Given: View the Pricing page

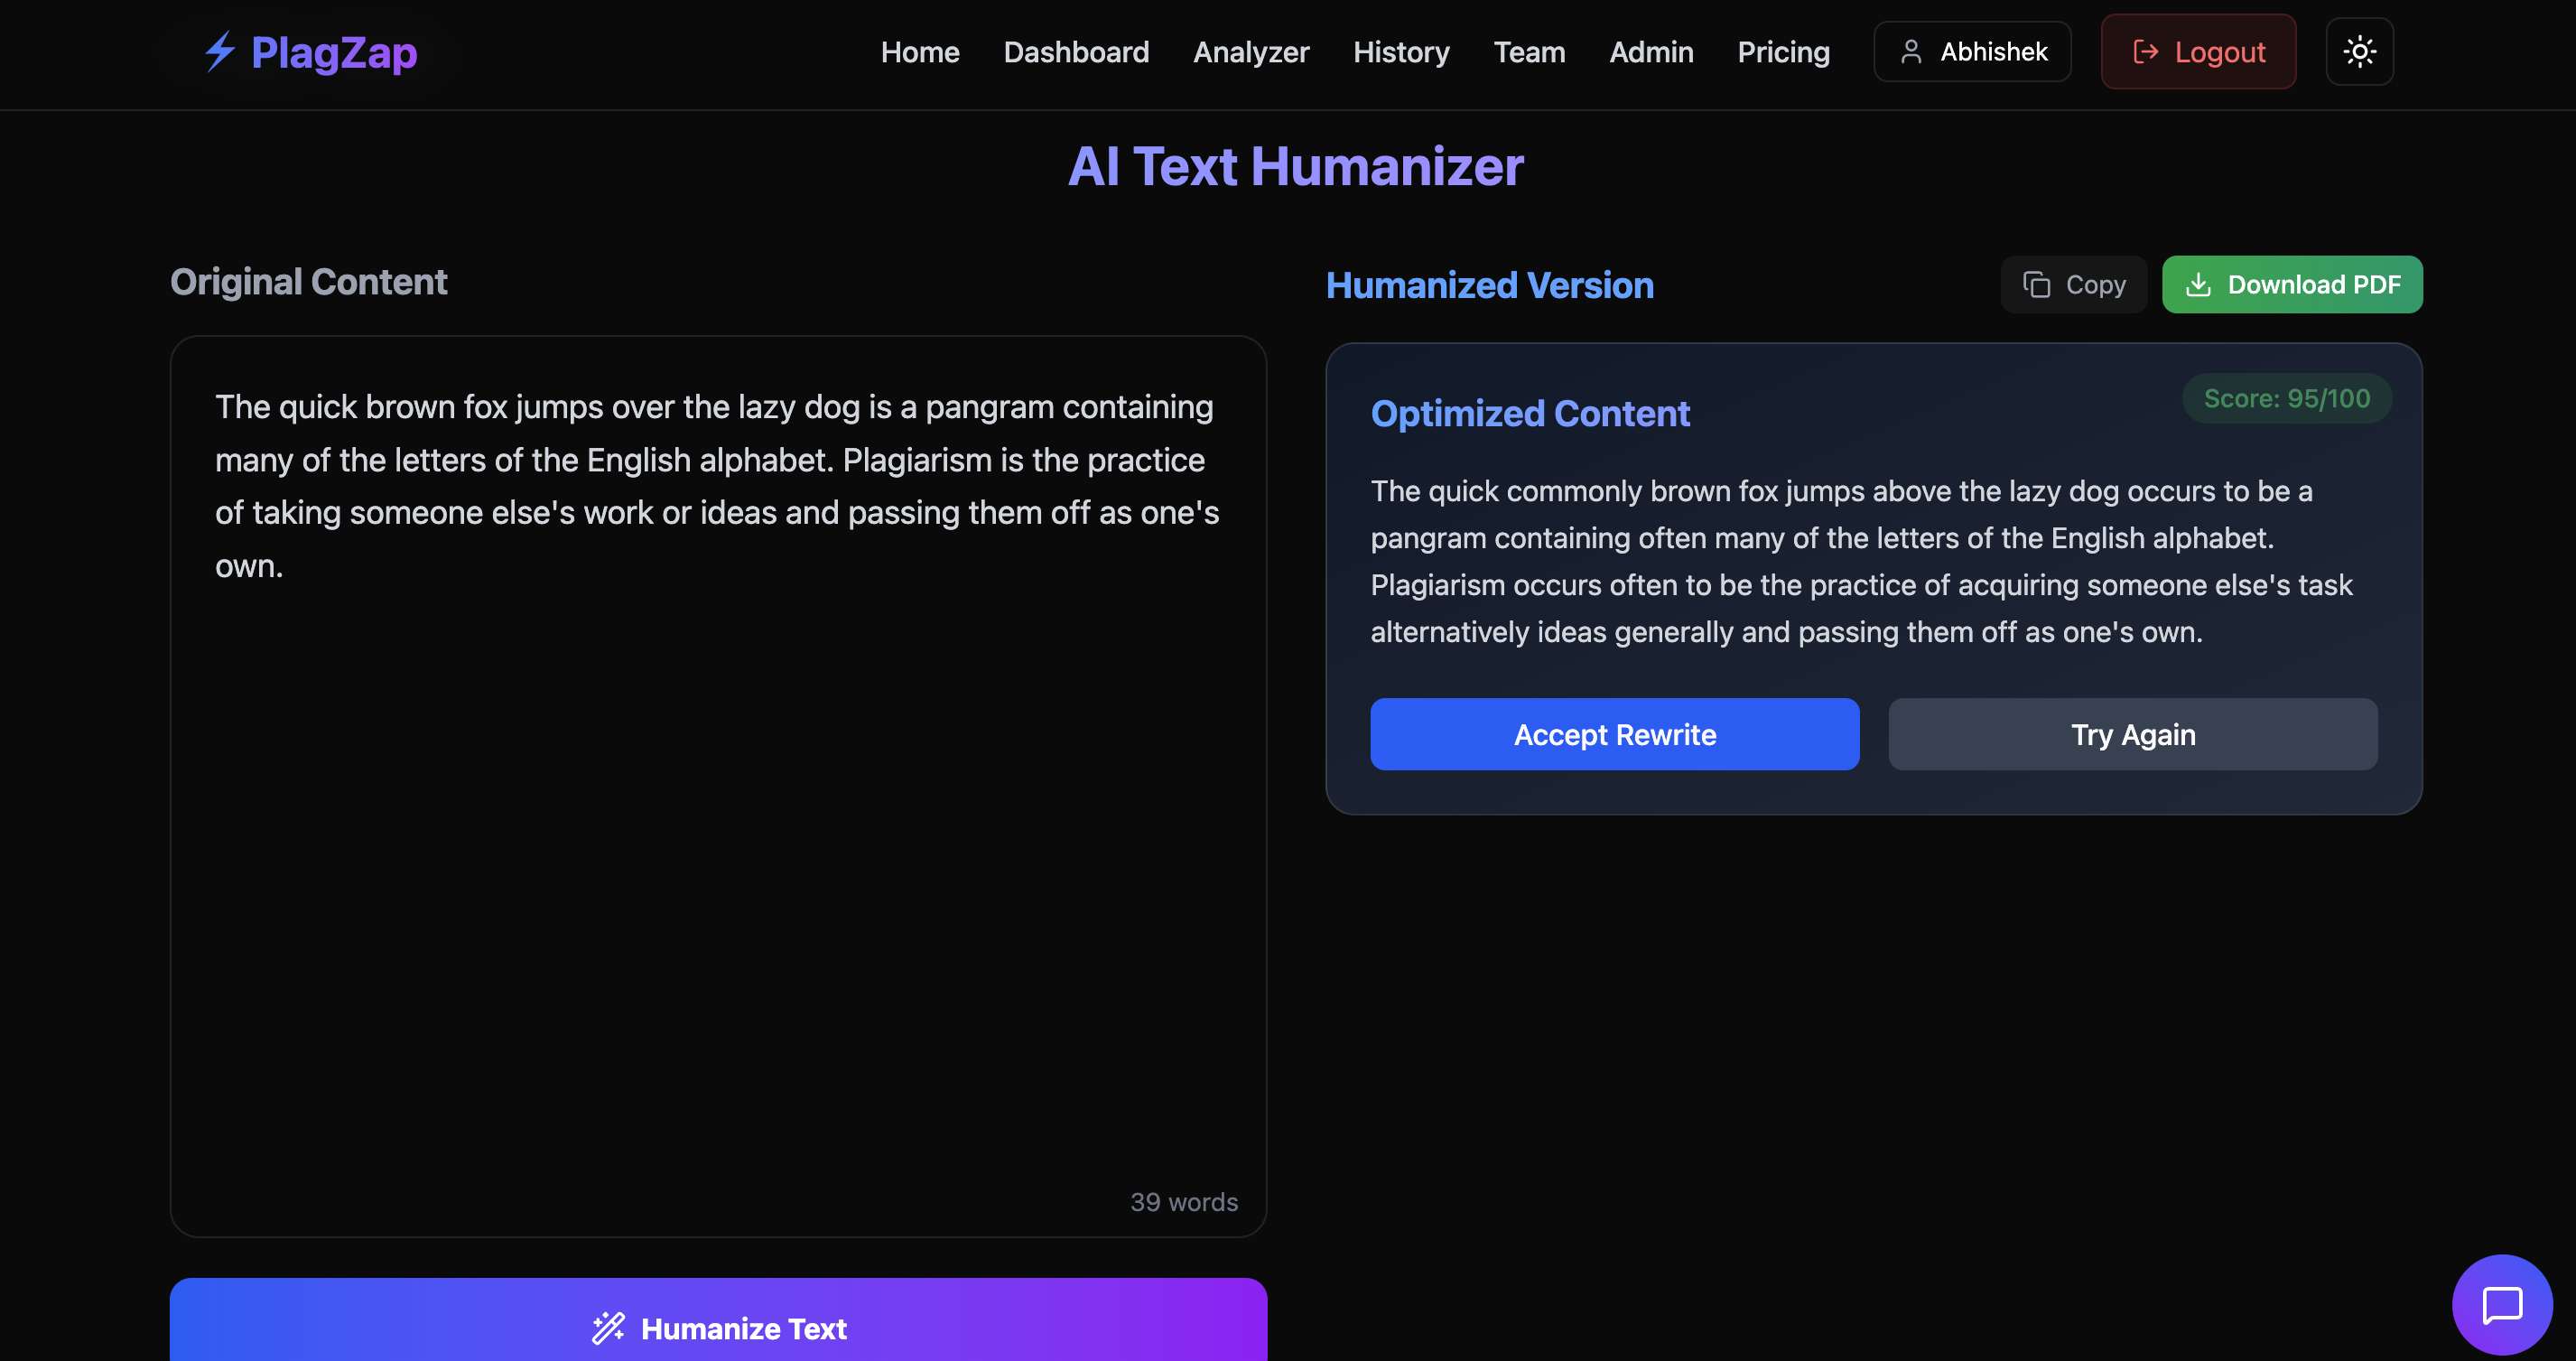Looking at the screenshot, I should [1783, 52].
